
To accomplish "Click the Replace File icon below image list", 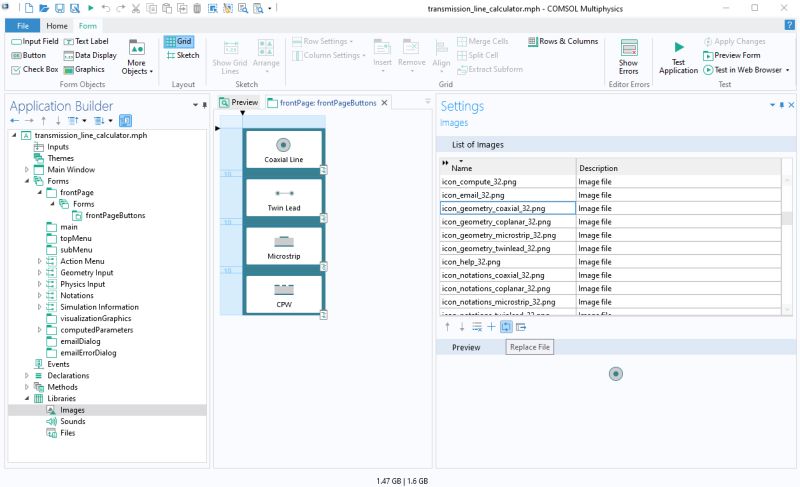I will point(506,327).
